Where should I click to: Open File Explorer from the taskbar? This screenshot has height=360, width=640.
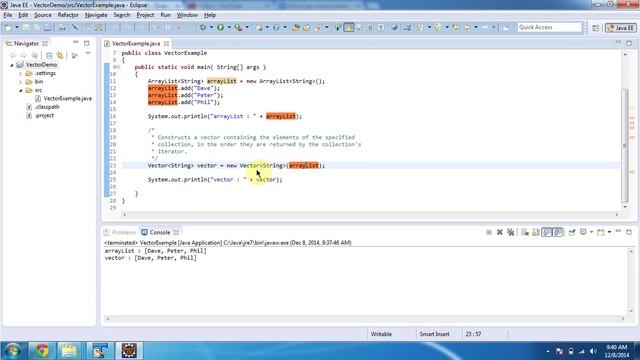69,351
